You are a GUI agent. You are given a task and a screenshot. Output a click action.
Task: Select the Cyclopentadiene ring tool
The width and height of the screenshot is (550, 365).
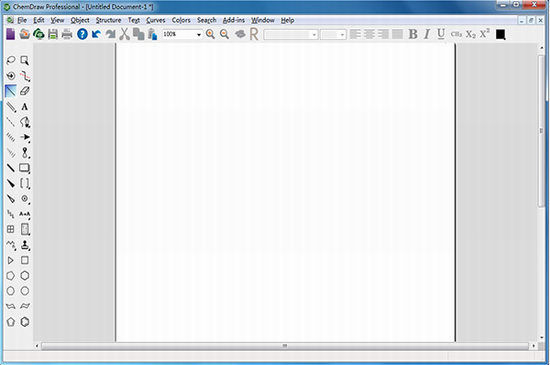point(11,322)
